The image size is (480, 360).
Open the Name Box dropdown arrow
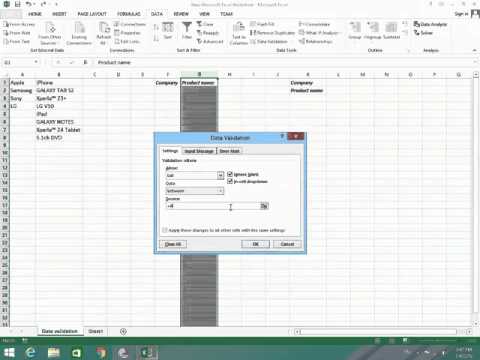click(36, 62)
